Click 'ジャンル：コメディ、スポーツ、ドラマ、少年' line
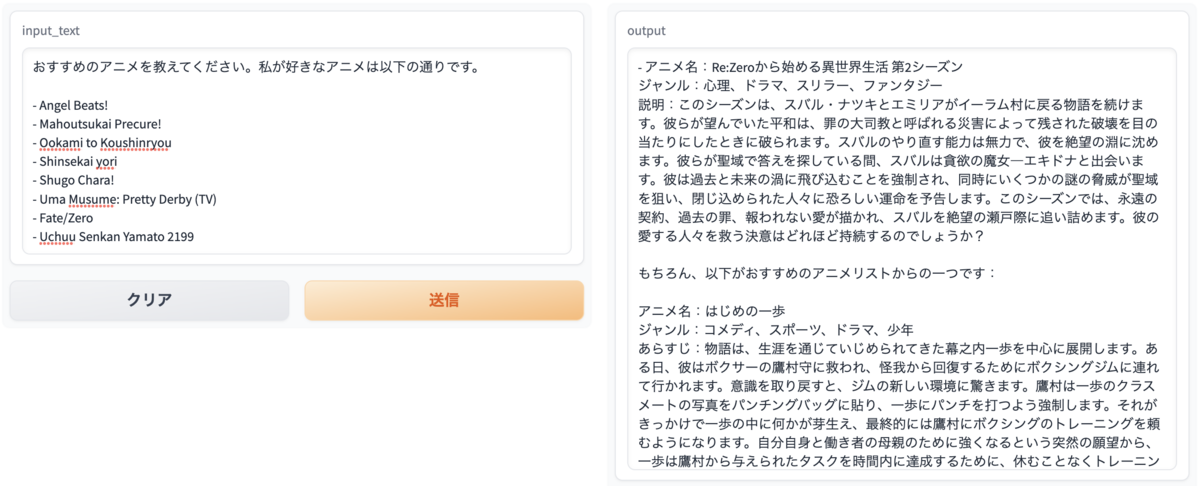This screenshot has width=1200, height=486. (775, 330)
